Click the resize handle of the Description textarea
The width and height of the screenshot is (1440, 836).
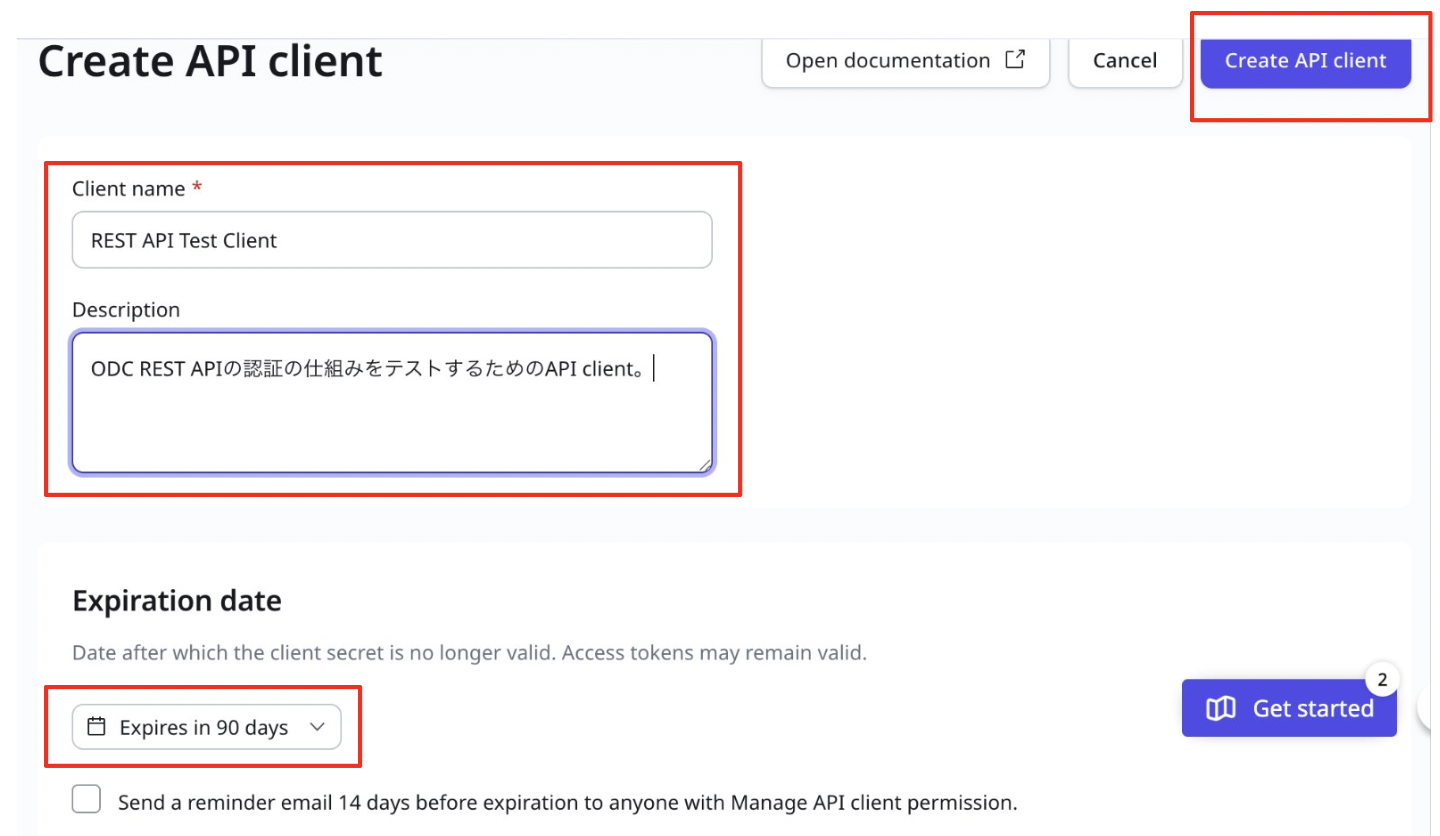[x=706, y=464]
